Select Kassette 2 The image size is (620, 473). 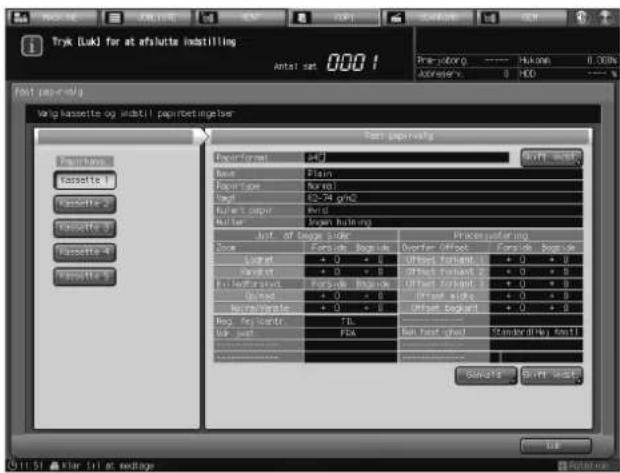[85, 204]
